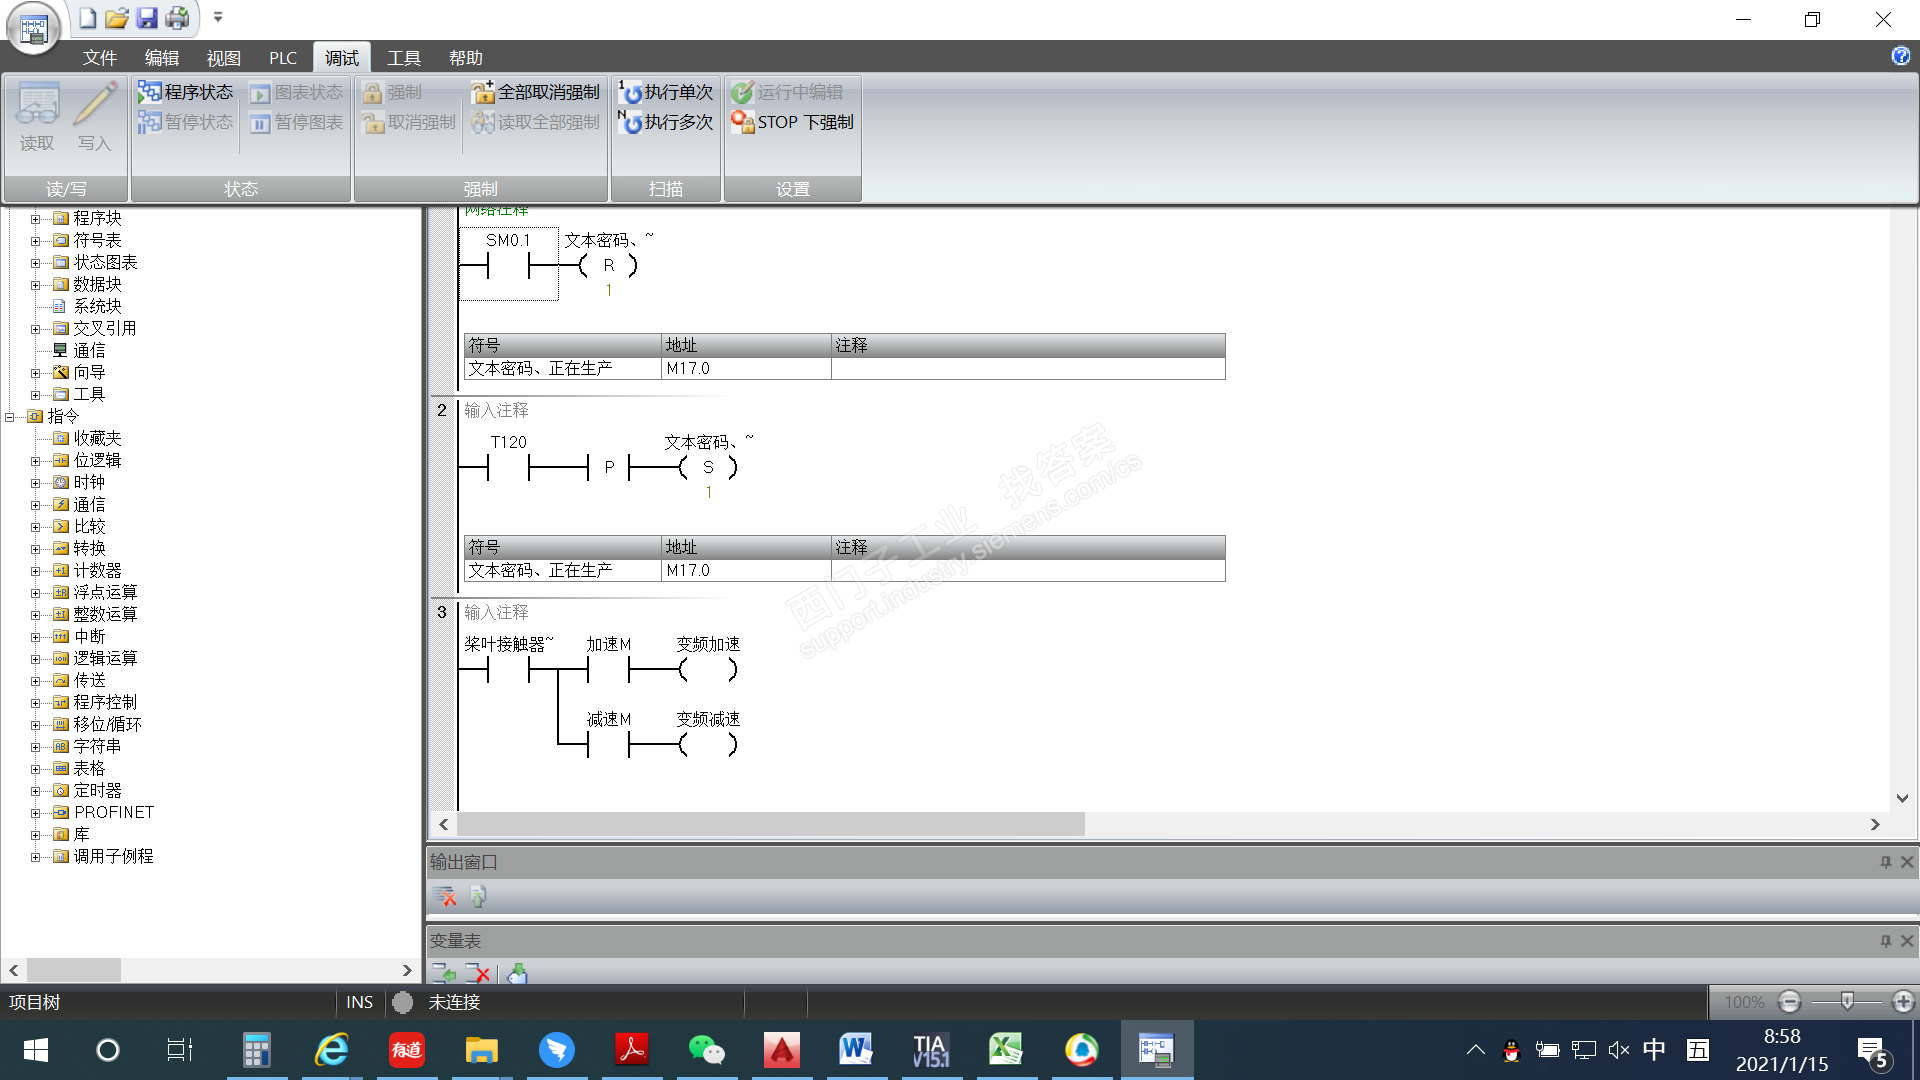Toggle pin on 输出窗口 panel
The image size is (1920, 1080).
click(x=1885, y=862)
